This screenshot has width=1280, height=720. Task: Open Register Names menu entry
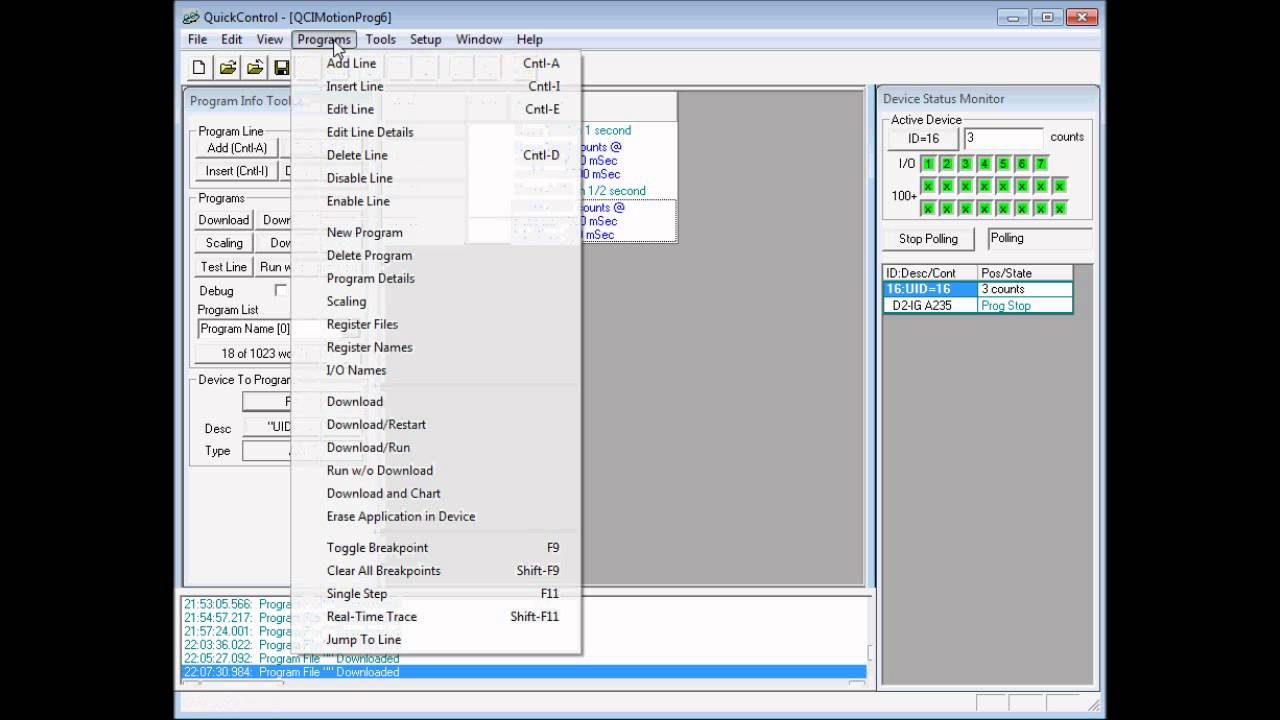436,347
